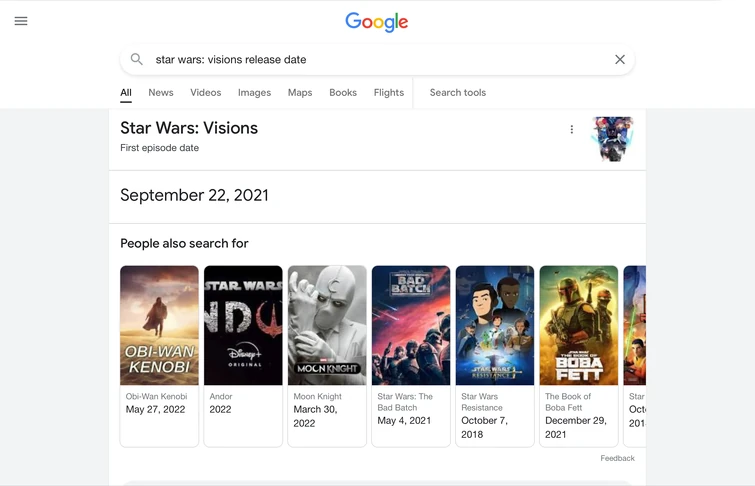Open the Obi-Wan Kenobi poster

tap(159, 325)
